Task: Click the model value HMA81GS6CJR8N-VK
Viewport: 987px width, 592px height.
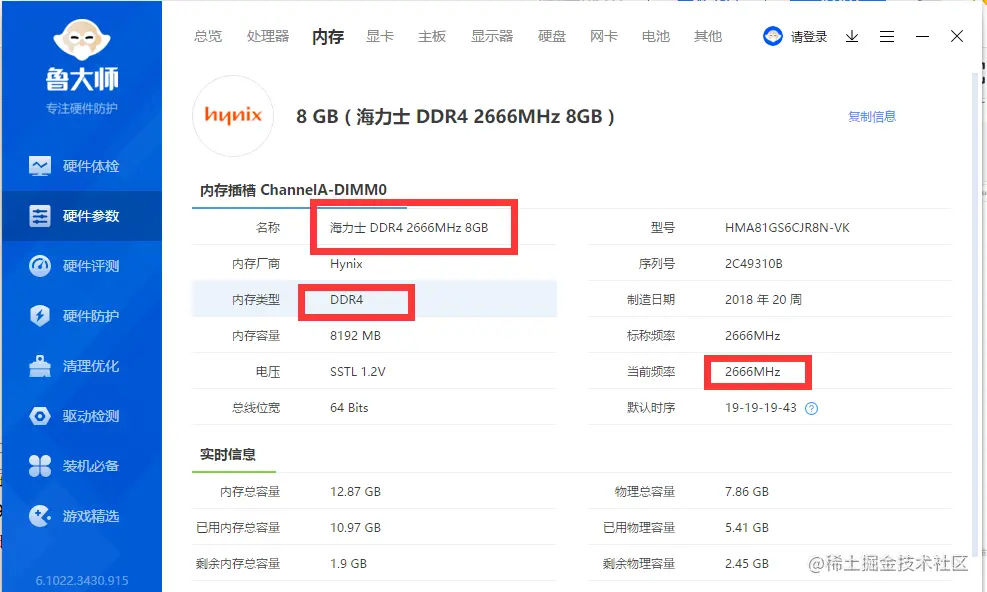Action: coord(787,228)
